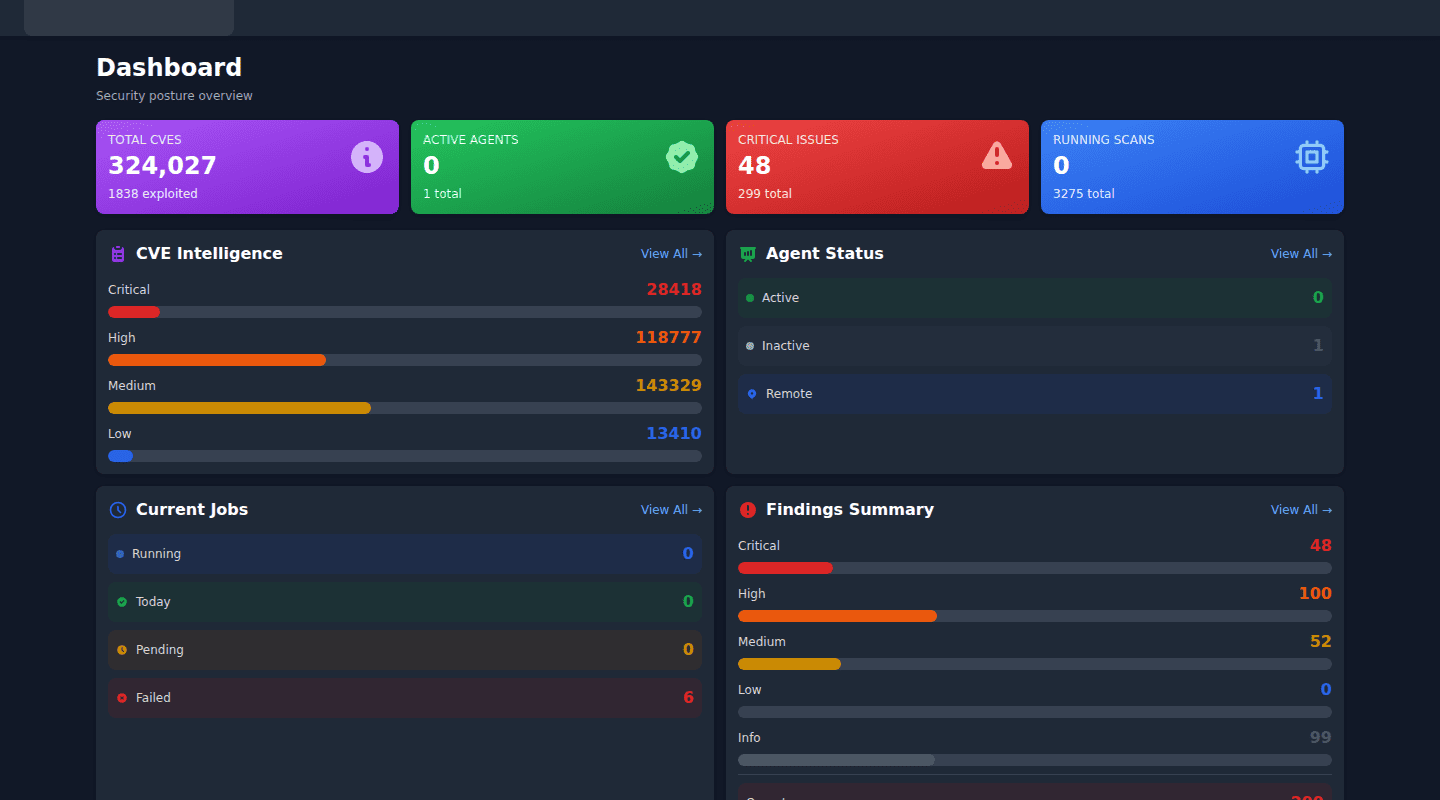The image size is (1440, 800).
Task: Open View All link for Current Jobs
Action: coord(671,510)
